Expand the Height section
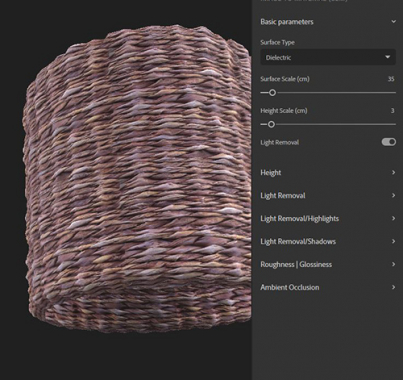The width and height of the screenshot is (403, 380). (x=394, y=172)
